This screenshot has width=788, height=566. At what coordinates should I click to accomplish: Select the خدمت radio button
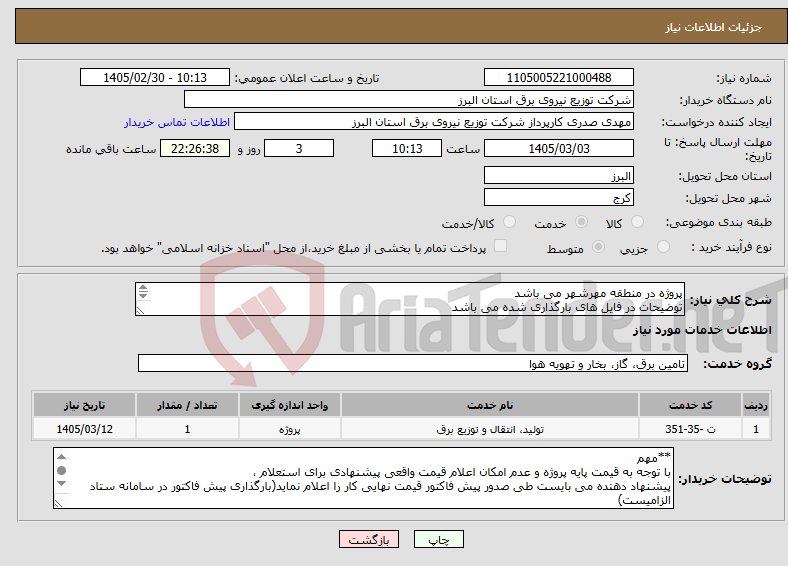click(581, 222)
